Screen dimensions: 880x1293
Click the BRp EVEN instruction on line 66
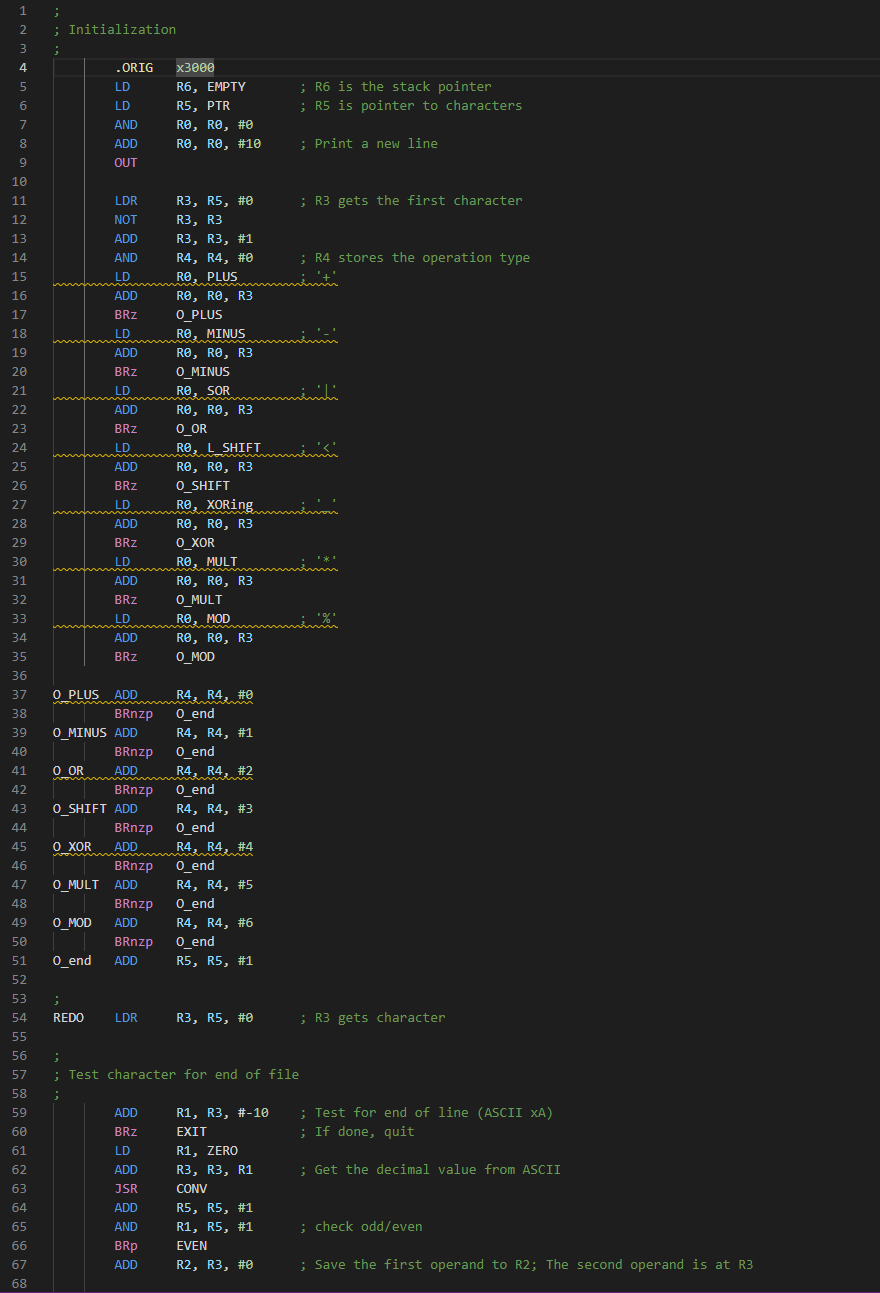[x=160, y=1245]
